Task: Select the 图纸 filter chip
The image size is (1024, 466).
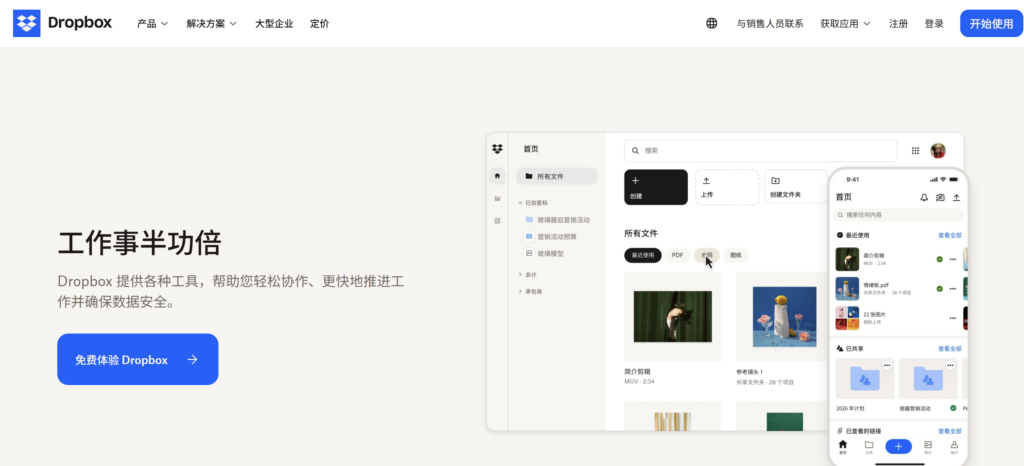Action: point(735,255)
